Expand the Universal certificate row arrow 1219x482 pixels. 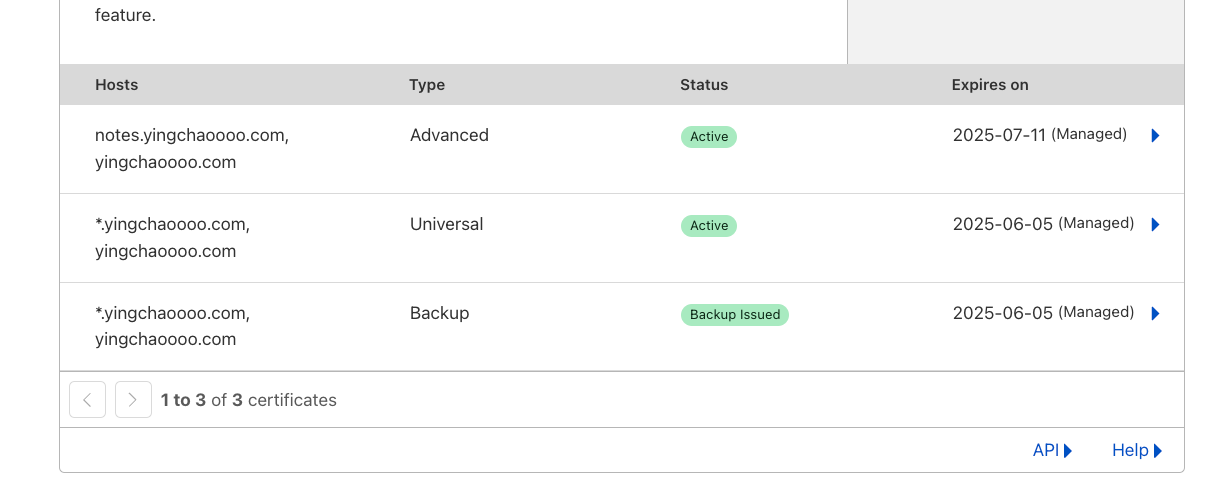pyautogui.click(x=1155, y=224)
